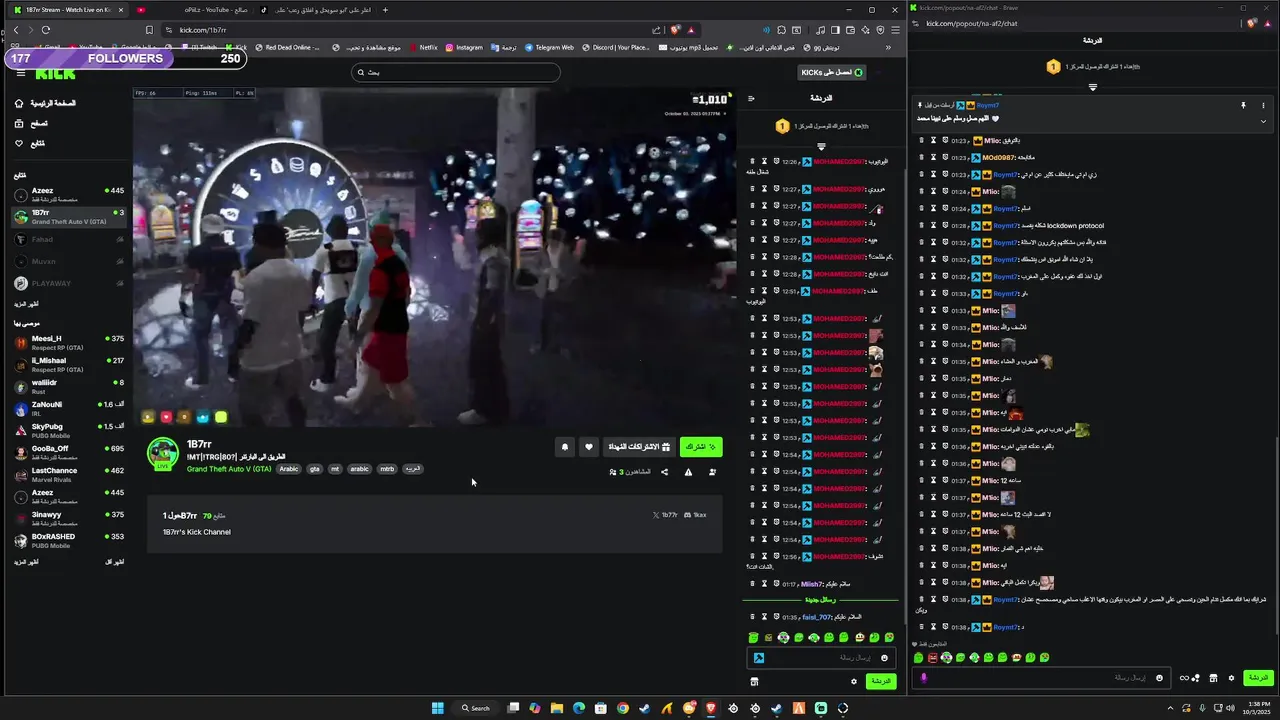Reload the page in the browser
The width and height of the screenshot is (1280, 720).
tap(46, 30)
